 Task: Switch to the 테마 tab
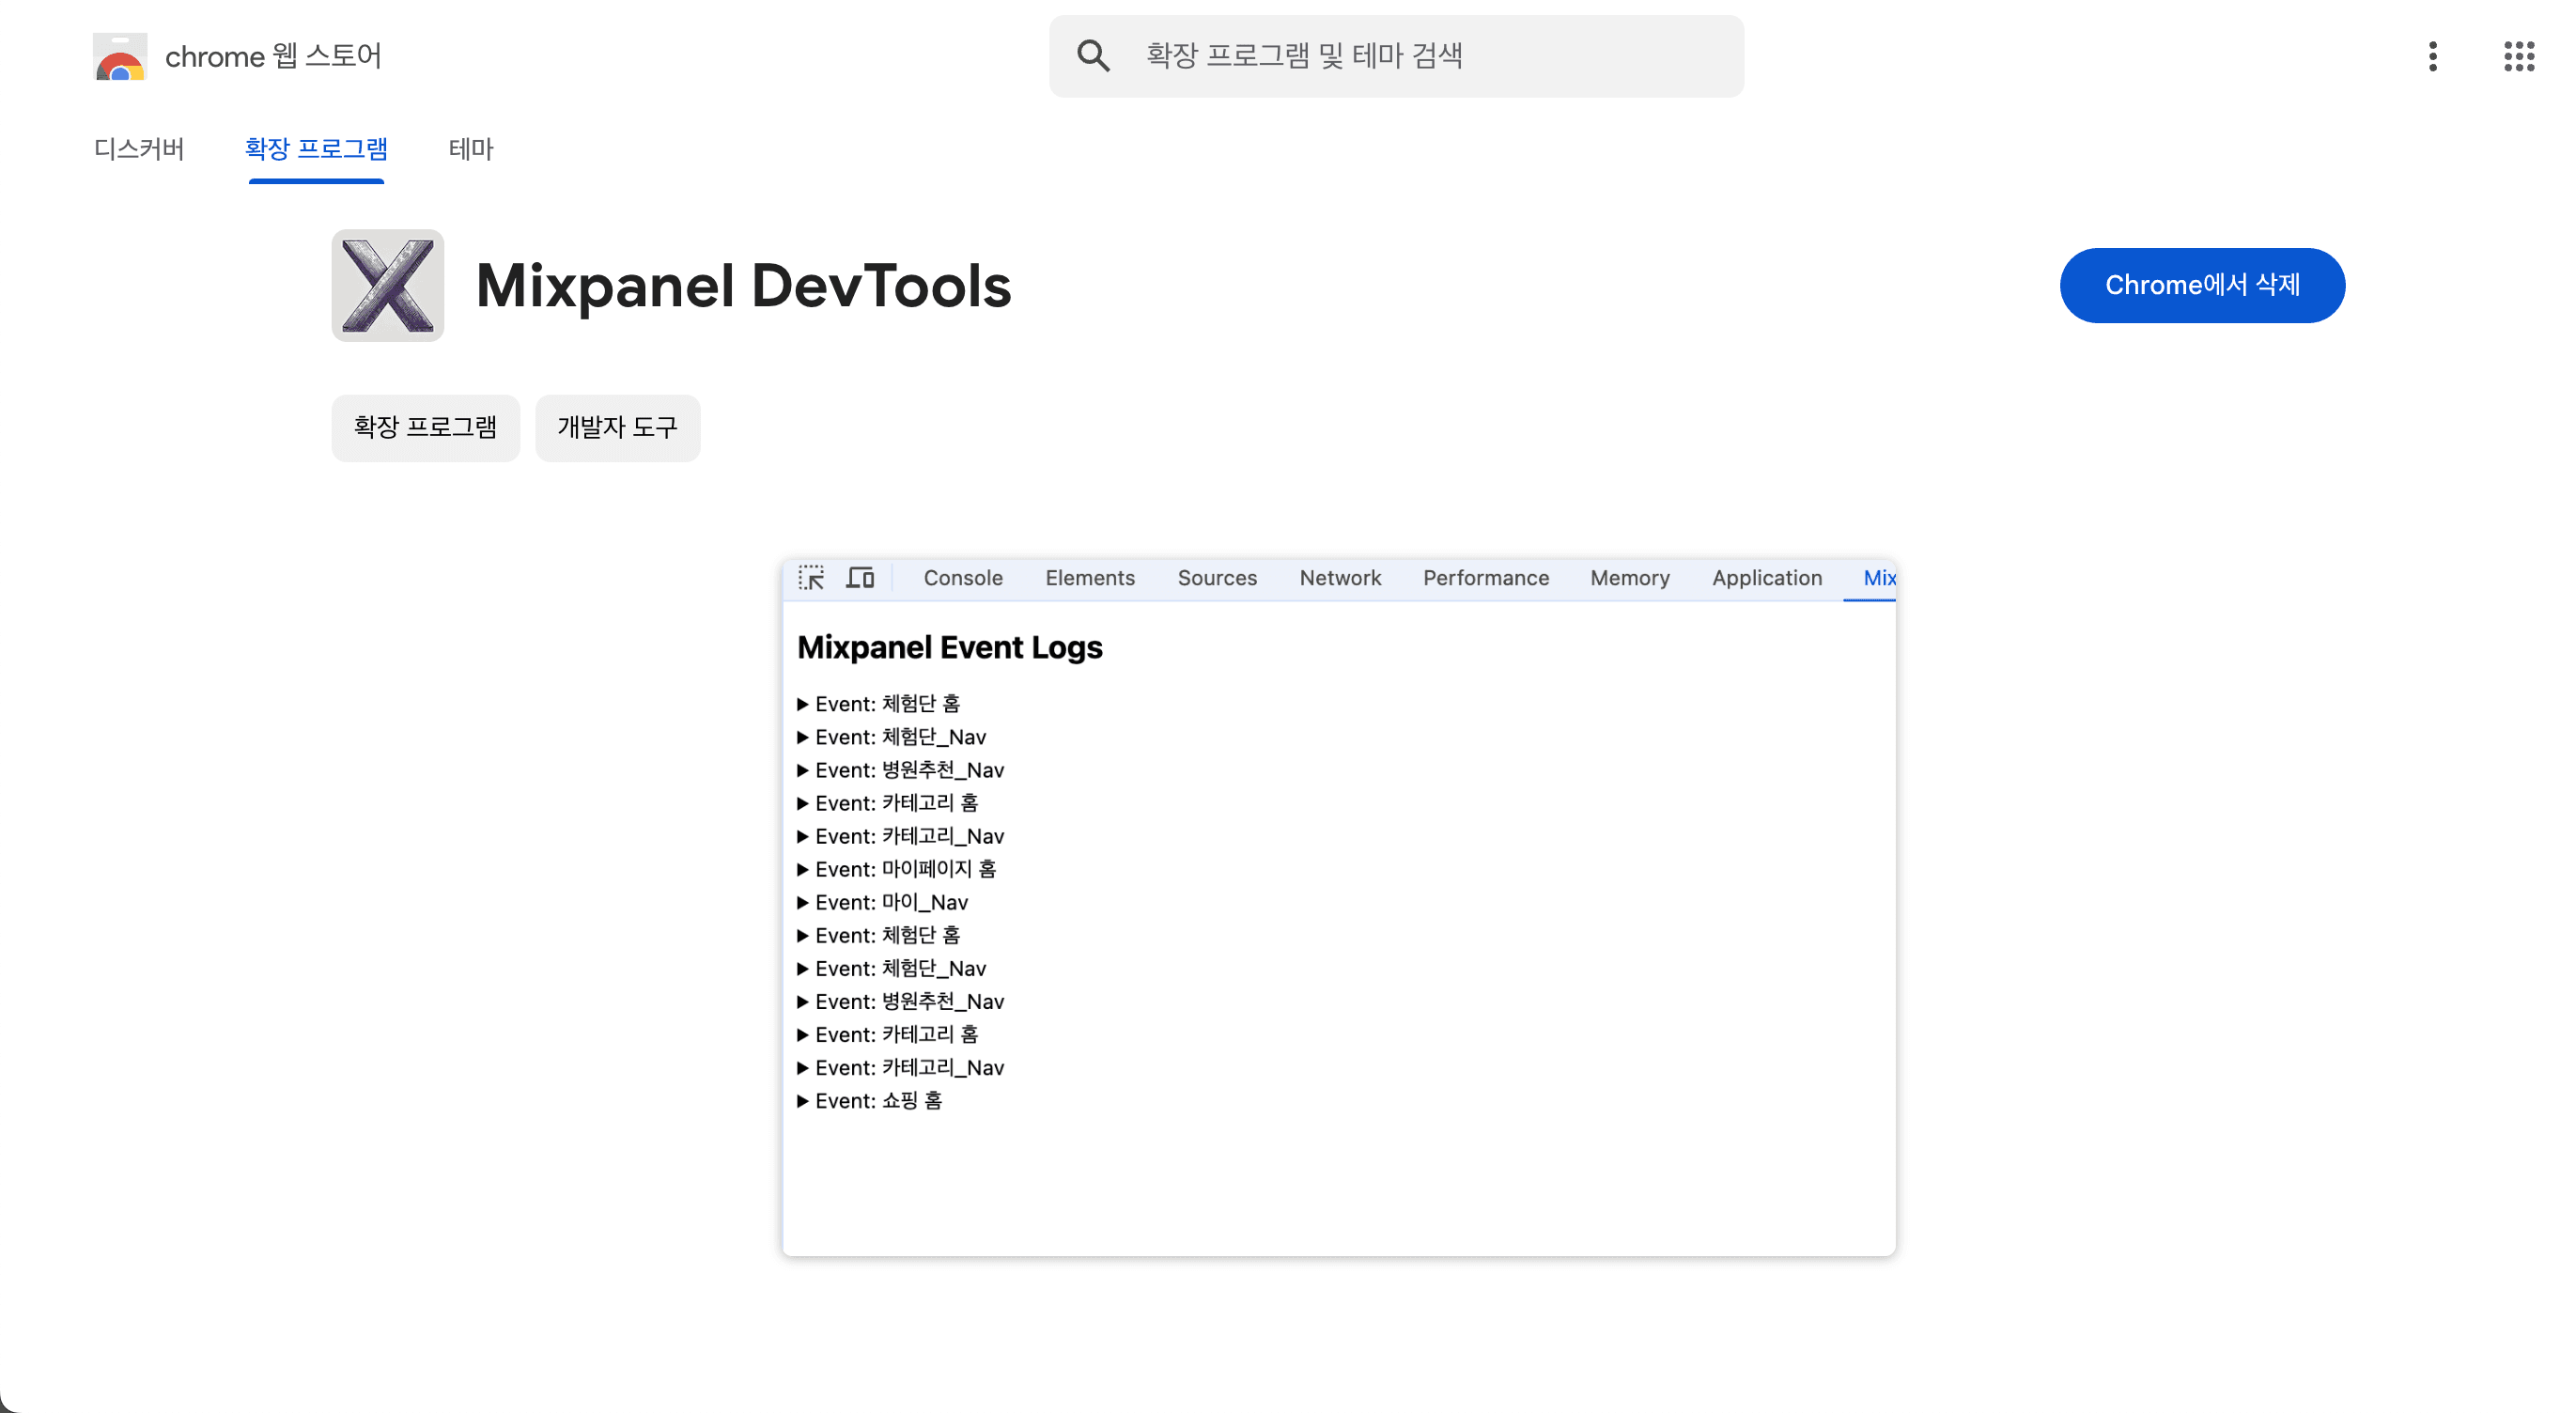(x=471, y=149)
